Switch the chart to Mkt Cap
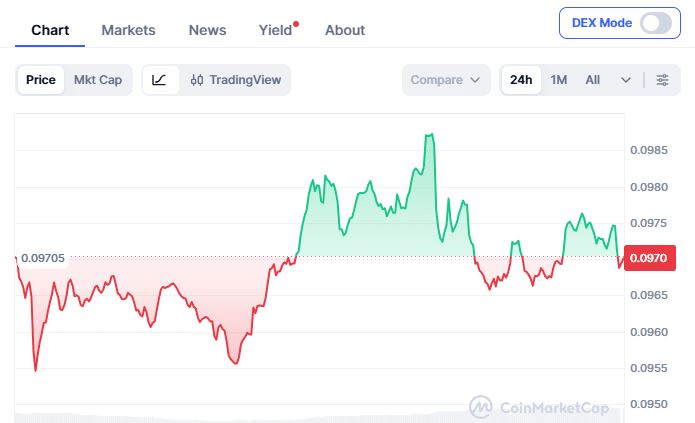The image size is (695, 423). point(98,80)
